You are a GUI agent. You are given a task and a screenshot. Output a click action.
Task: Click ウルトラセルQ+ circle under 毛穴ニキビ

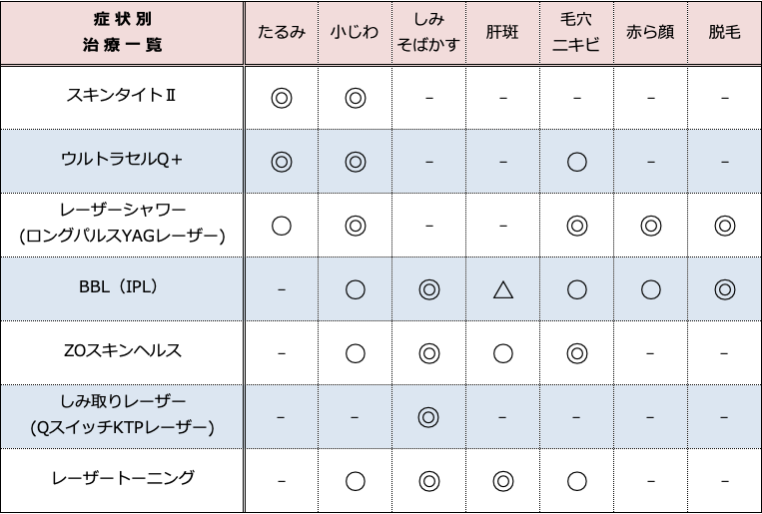(x=576, y=161)
